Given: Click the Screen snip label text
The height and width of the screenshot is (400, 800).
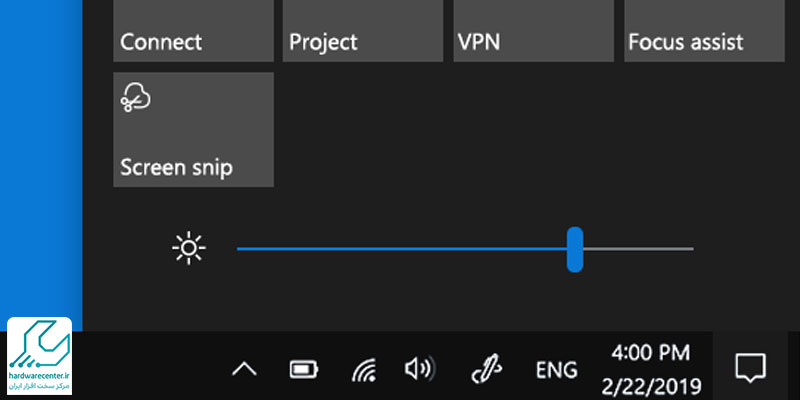Looking at the screenshot, I should tap(177, 167).
